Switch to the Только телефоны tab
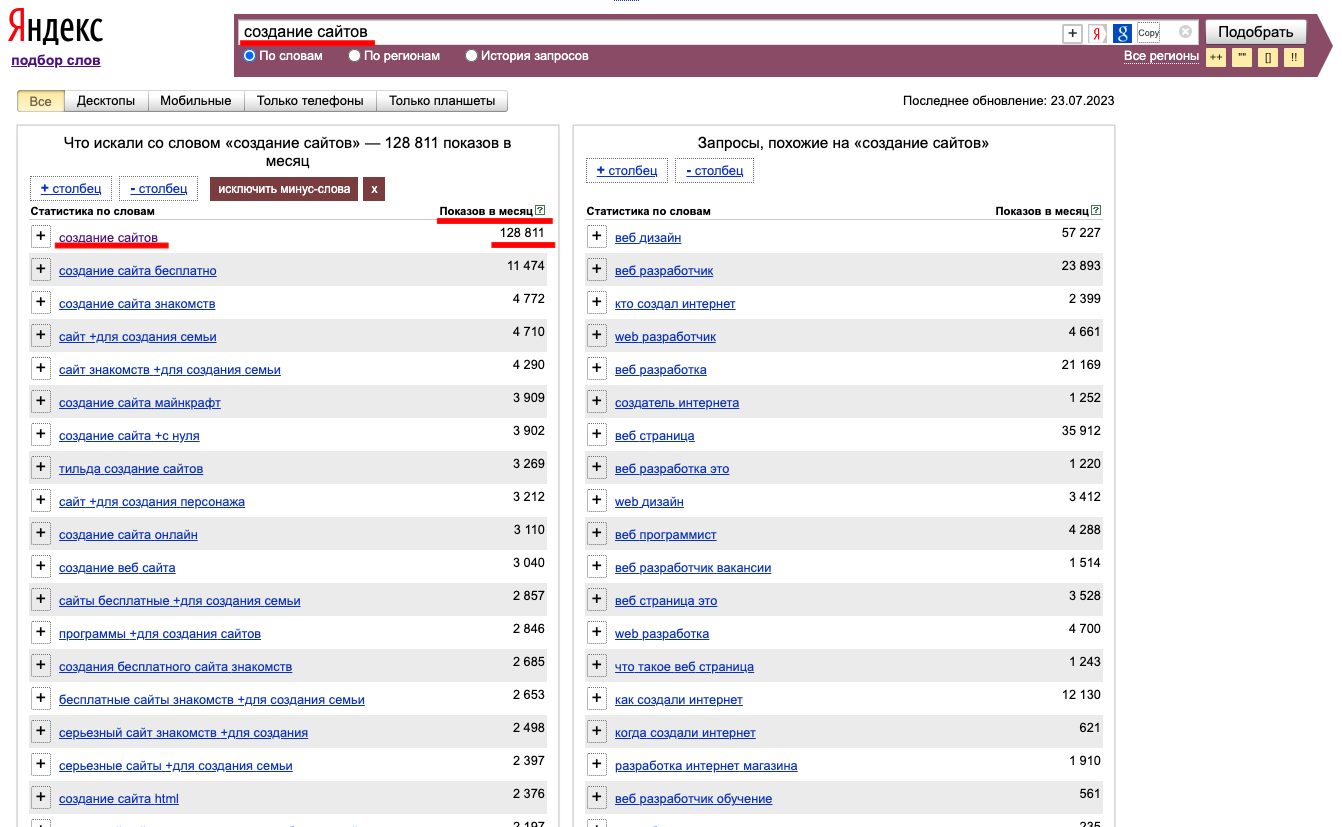Viewport: 1342px width, 827px height. click(x=310, y=101)
